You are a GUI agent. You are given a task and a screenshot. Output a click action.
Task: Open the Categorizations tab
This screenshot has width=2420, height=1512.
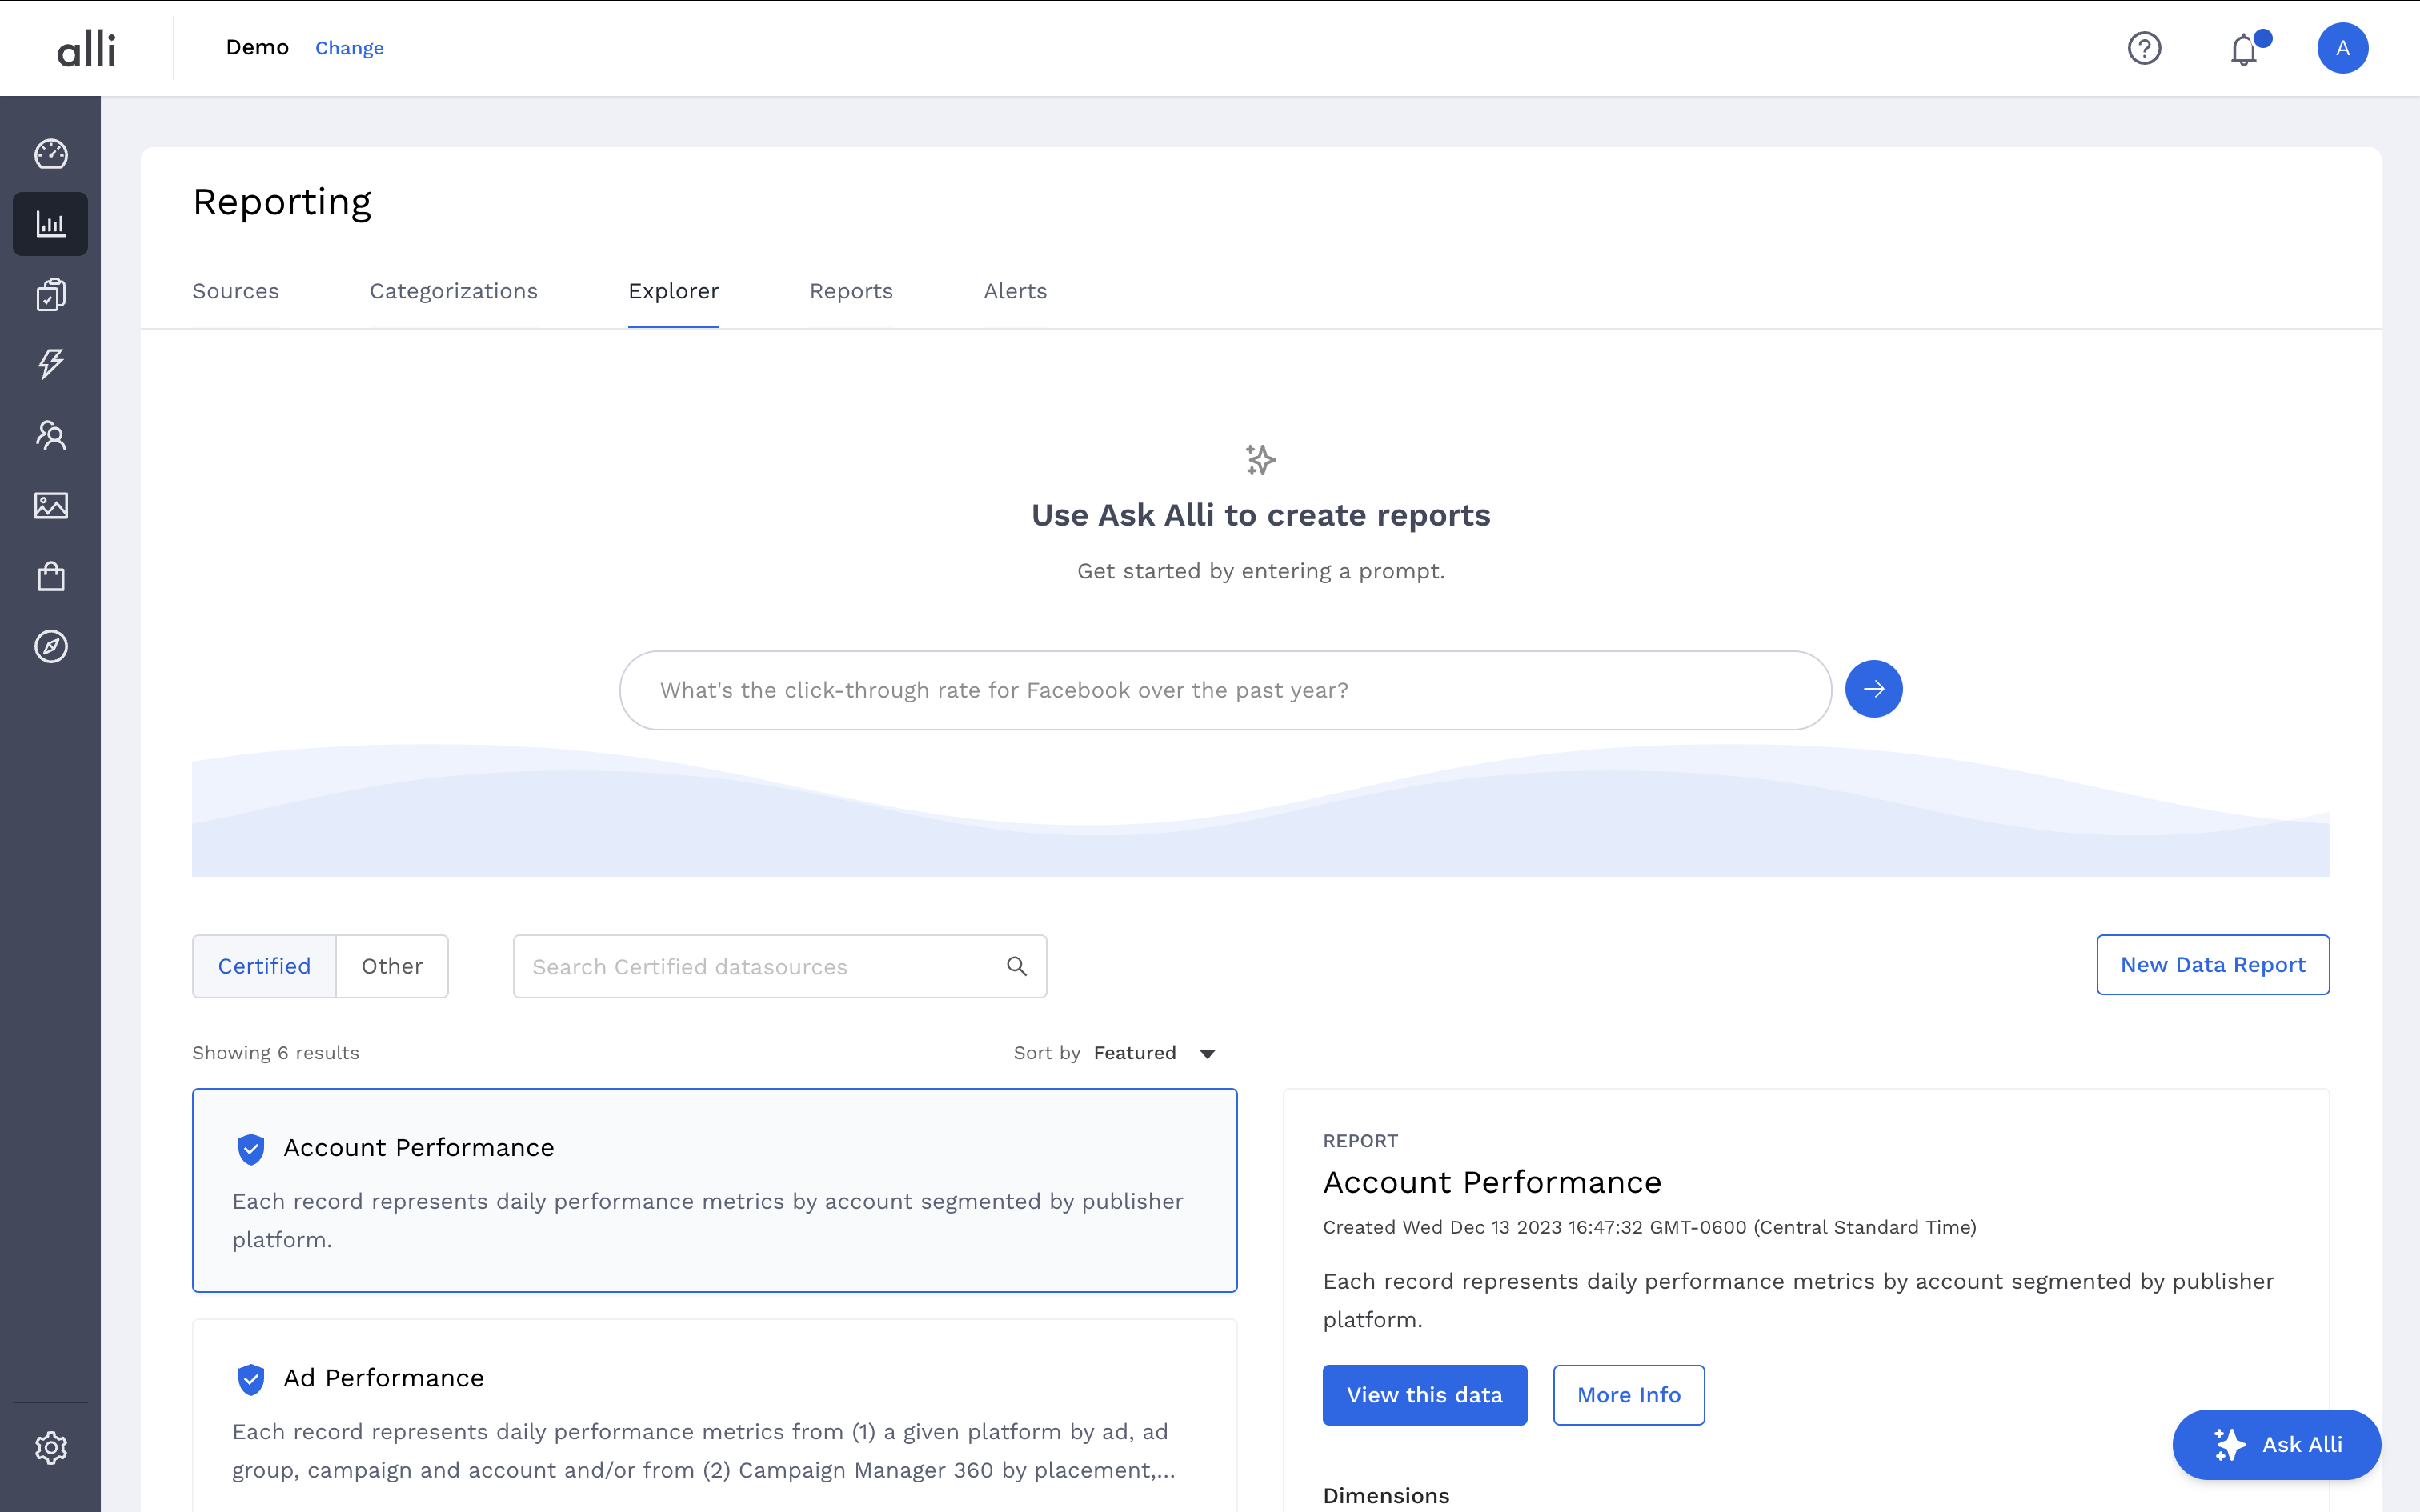pos(453,291)
